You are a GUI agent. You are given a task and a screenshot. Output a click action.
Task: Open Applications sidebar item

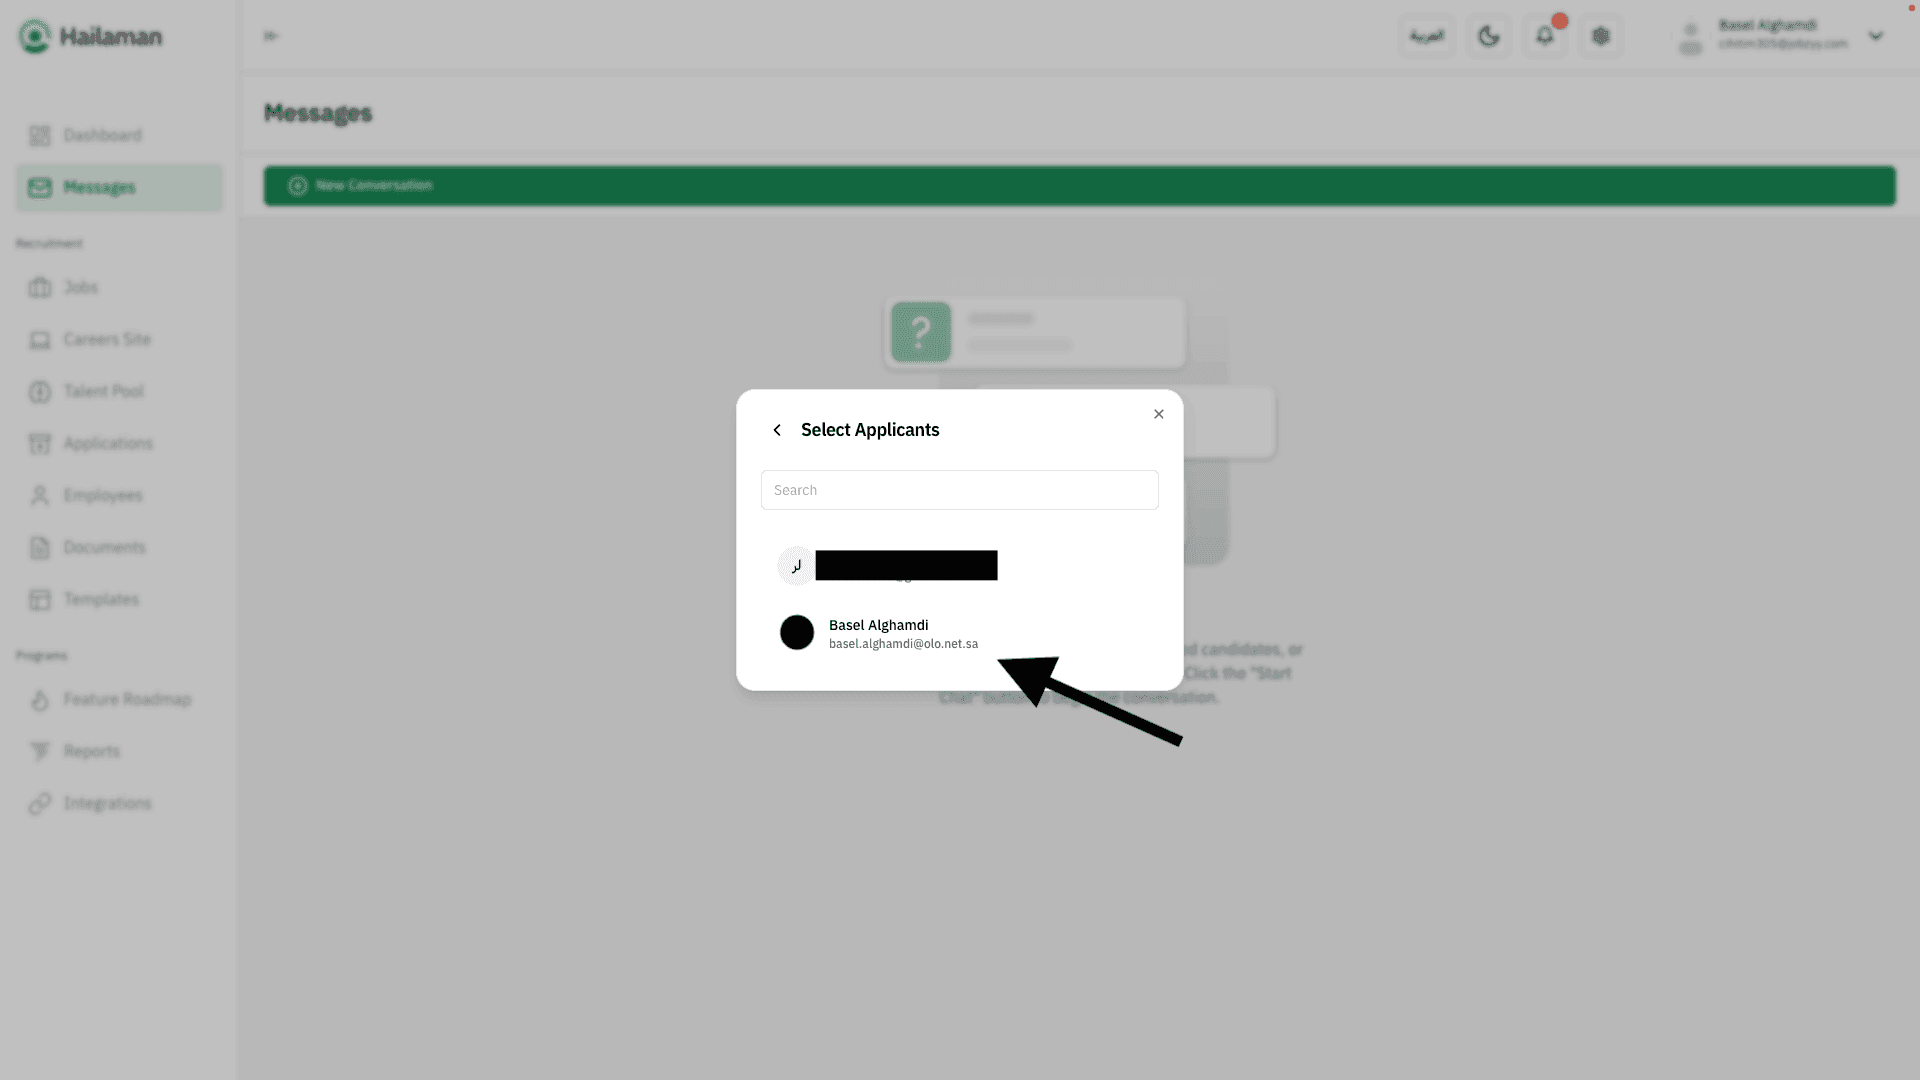coord(108,443)
